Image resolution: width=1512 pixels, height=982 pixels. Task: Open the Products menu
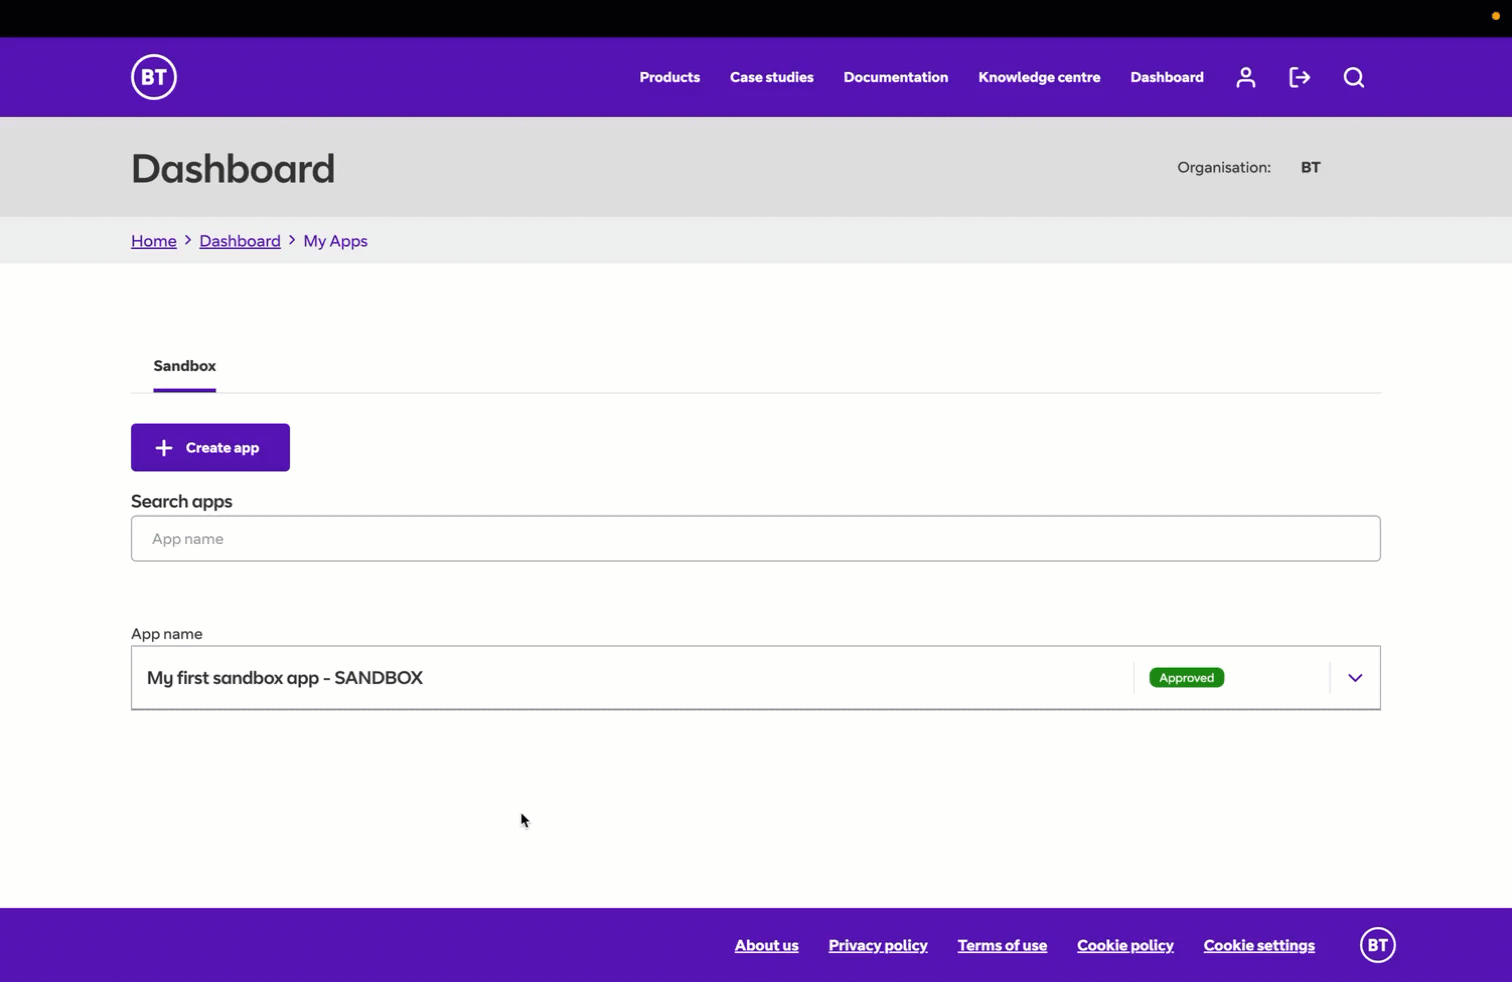(x=670, y=77)
